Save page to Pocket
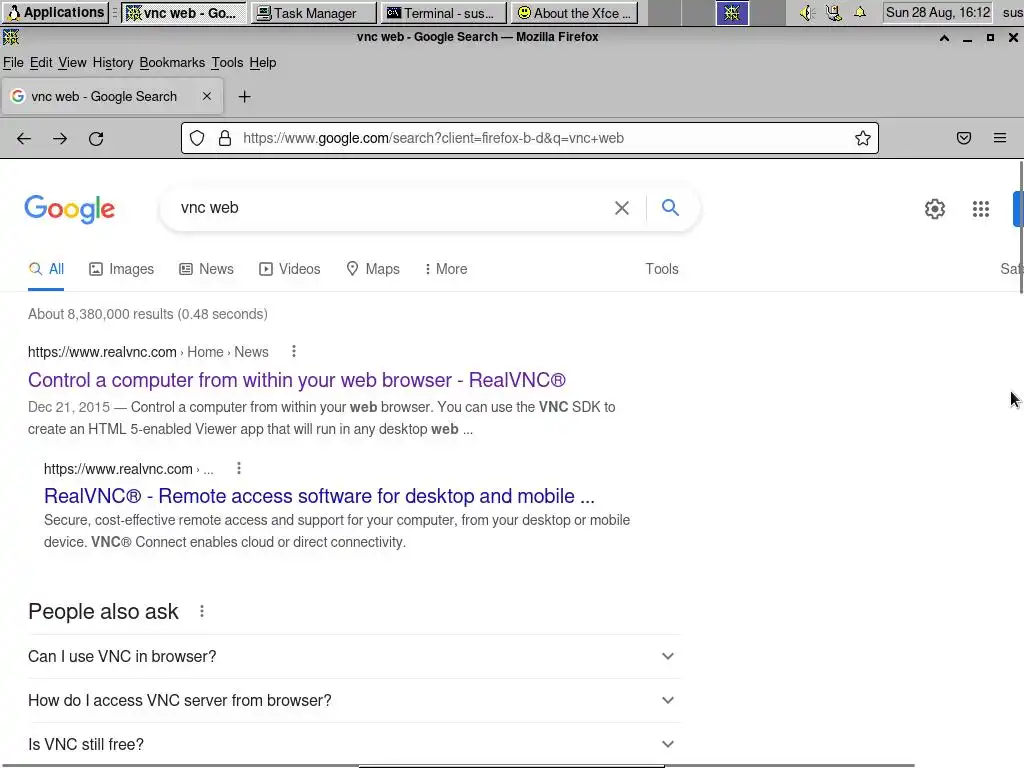This screenshot has width=1024, height=768. (964, 138)
